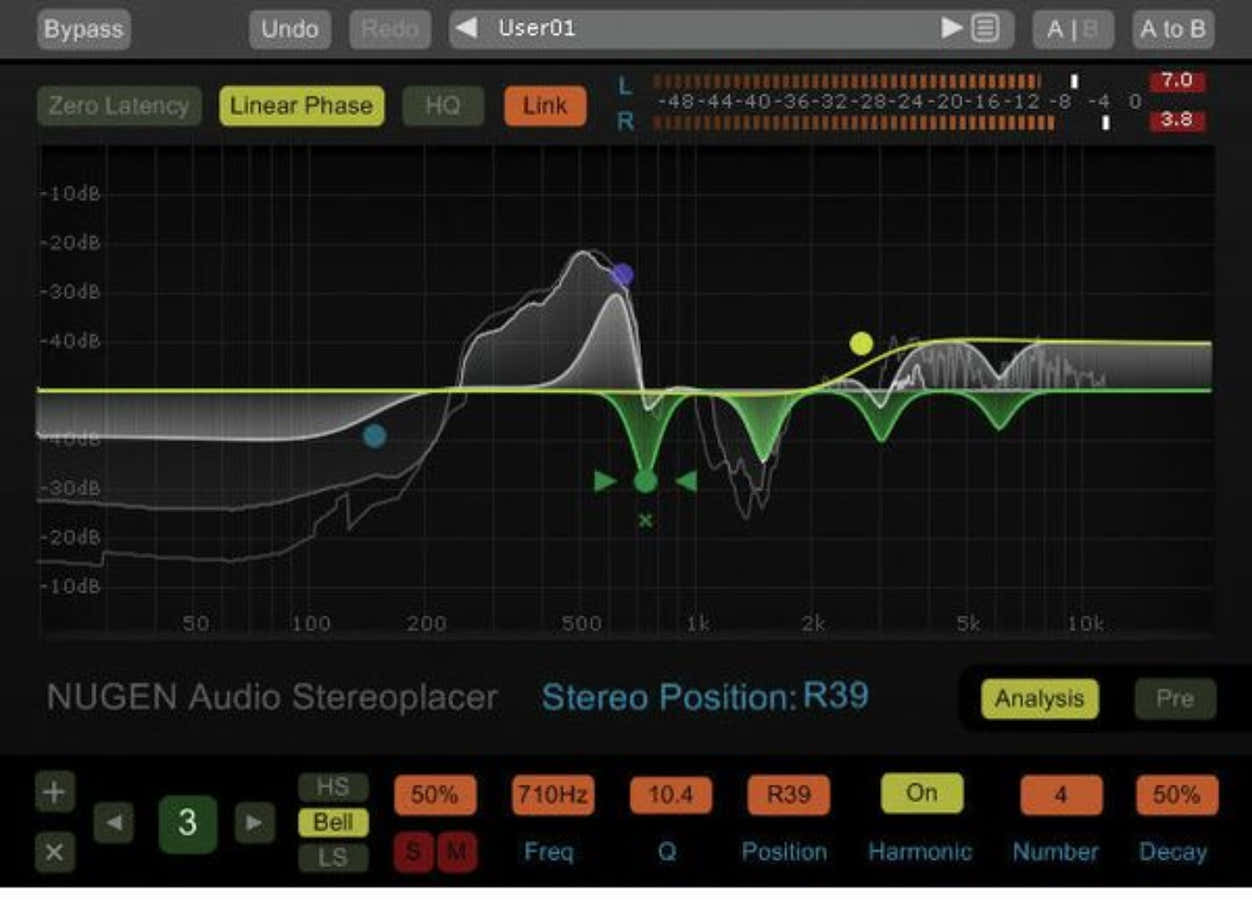Screen dimensions: 1252x900
Task: Choose Bell filter type
Action: (333, 823)
